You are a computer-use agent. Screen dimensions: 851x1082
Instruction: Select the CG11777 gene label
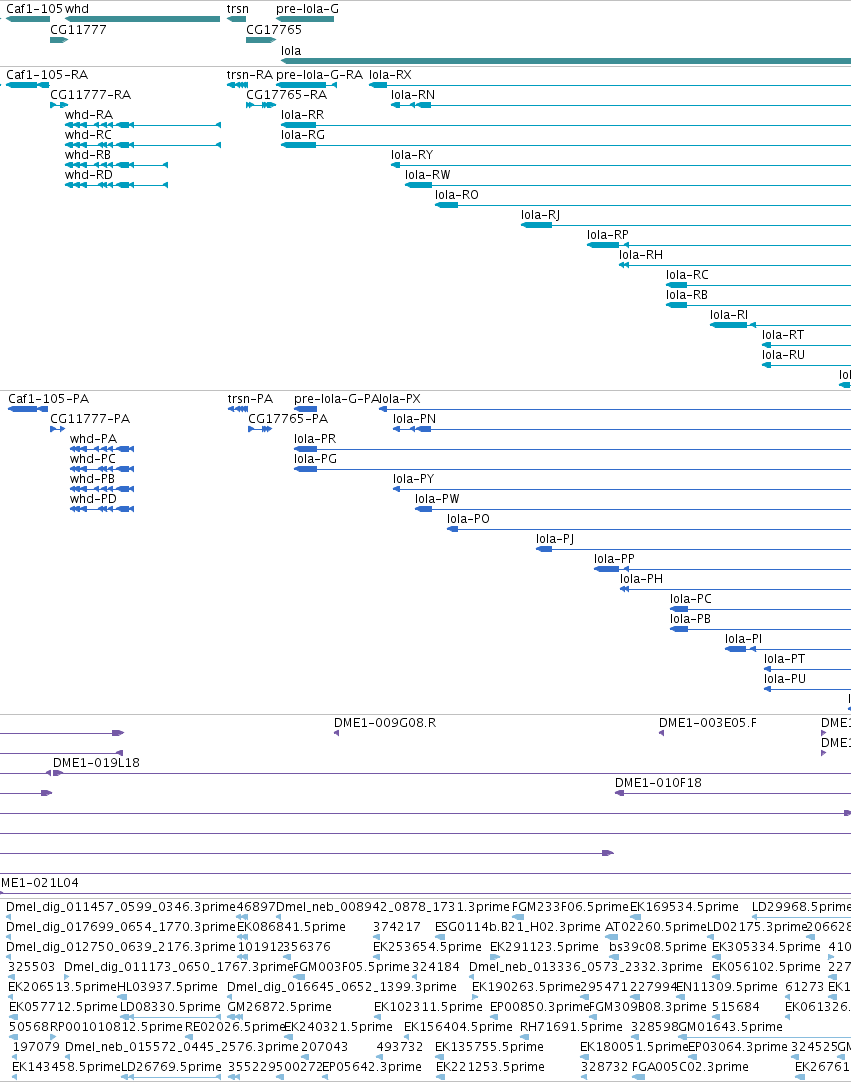coord(78,30)
